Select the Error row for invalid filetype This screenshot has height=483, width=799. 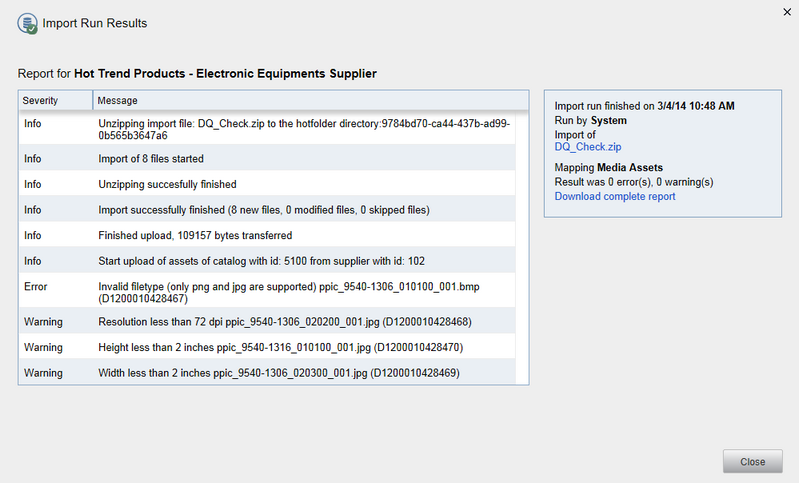coord(267,292)
